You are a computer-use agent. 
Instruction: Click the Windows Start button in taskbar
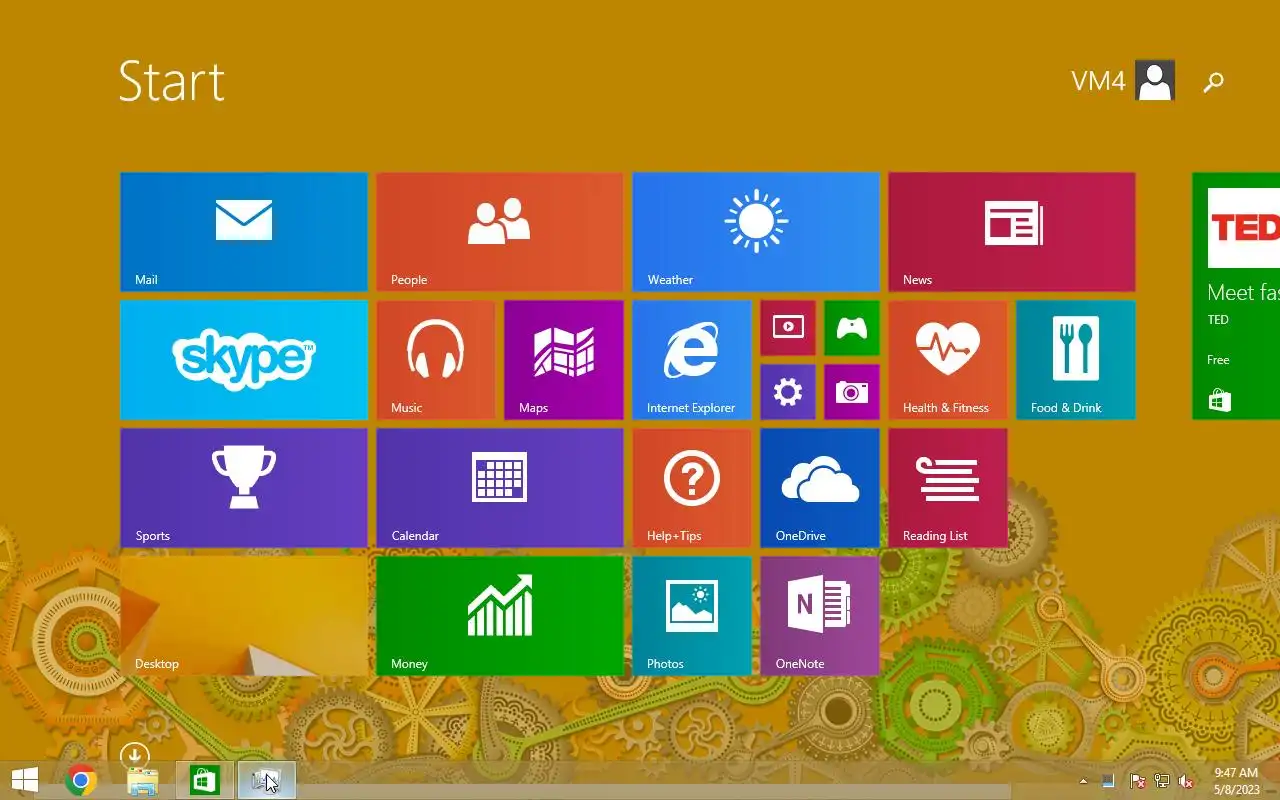pos(25,780)
